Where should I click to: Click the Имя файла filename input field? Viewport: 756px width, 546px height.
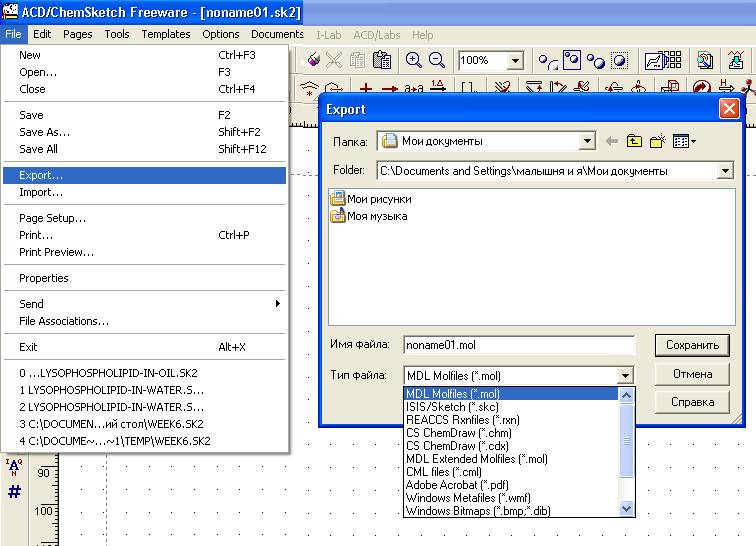519,345
